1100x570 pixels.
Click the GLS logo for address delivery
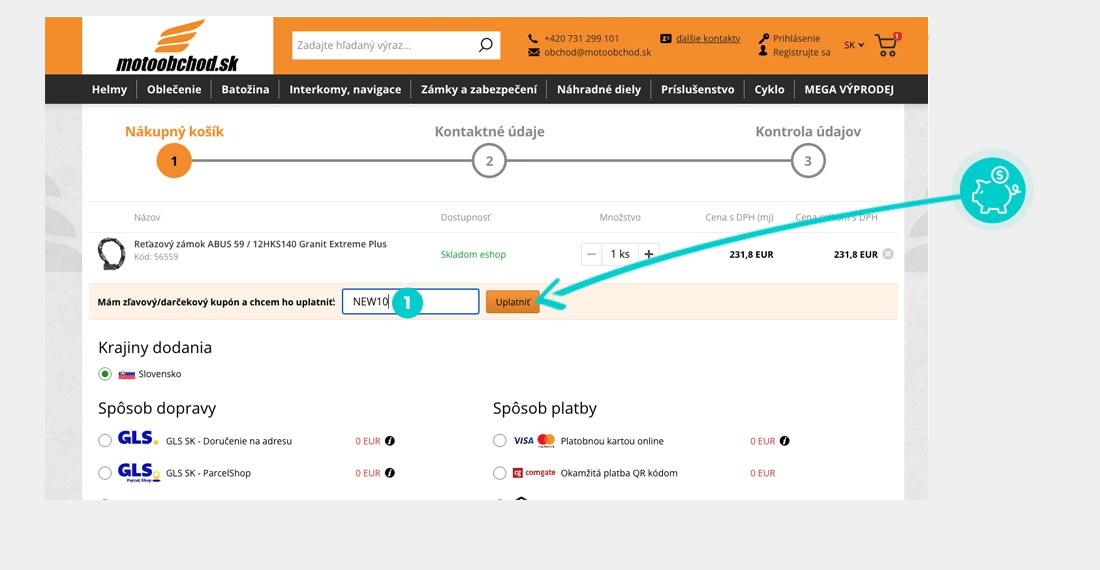click(x=138, y=438)
